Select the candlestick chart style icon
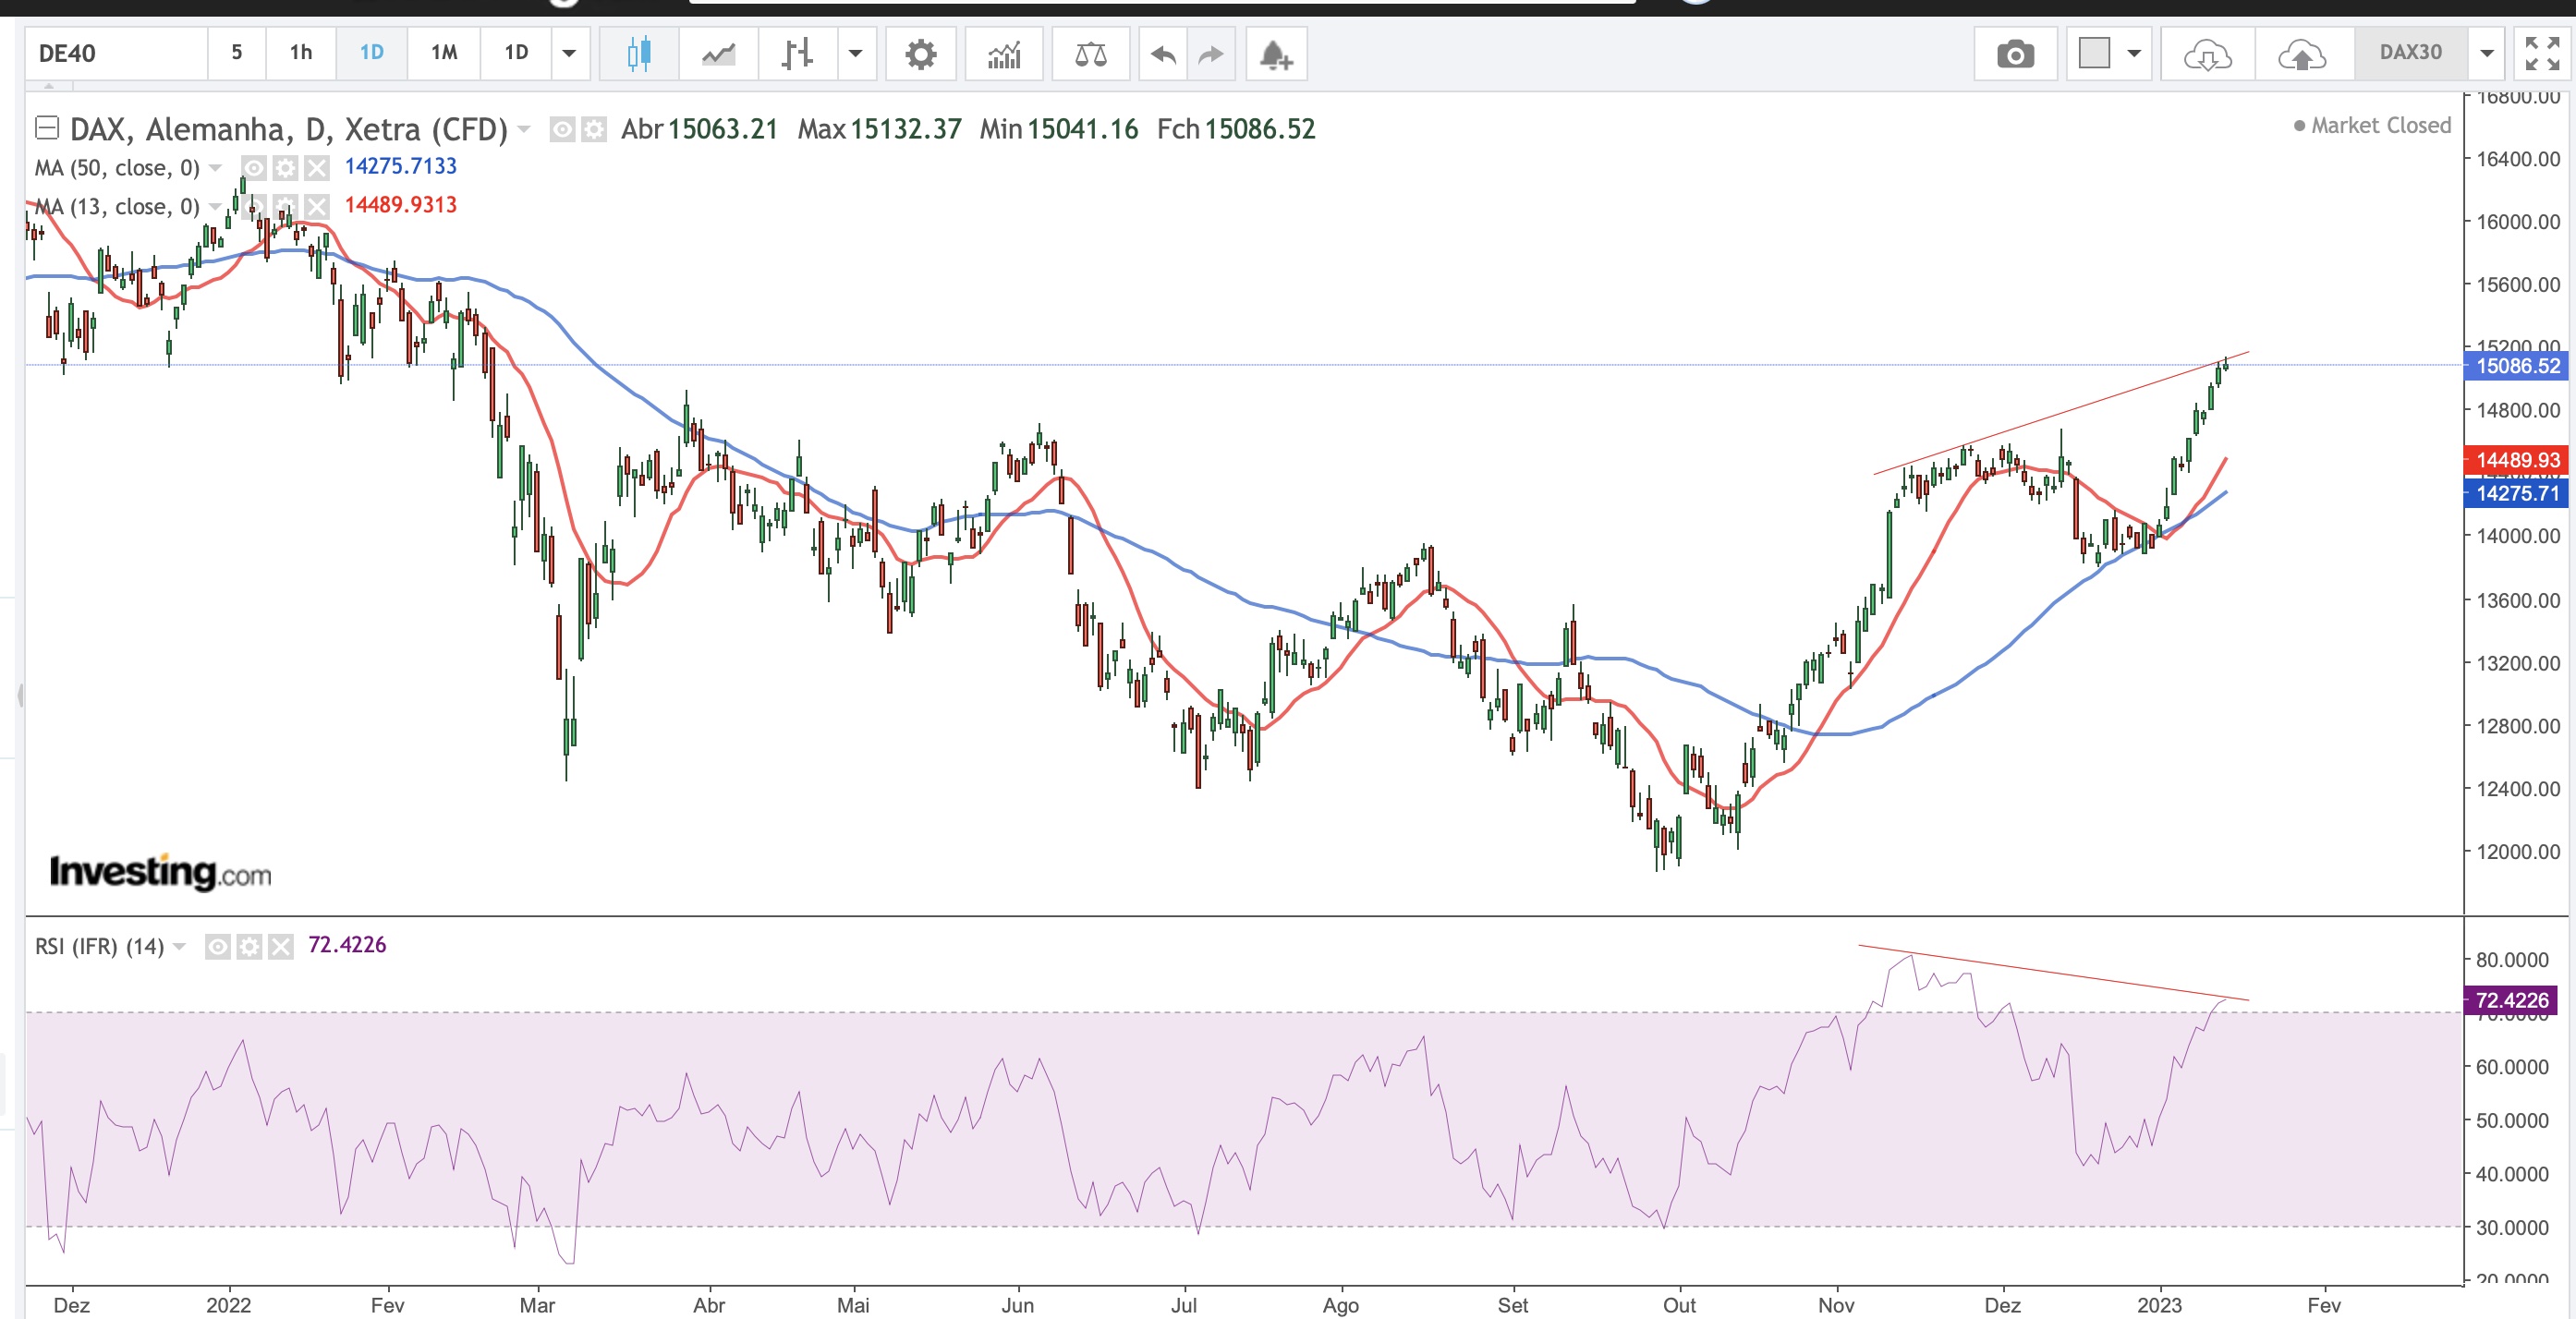Screen dimensions: 2576x1319 point(639,54)
